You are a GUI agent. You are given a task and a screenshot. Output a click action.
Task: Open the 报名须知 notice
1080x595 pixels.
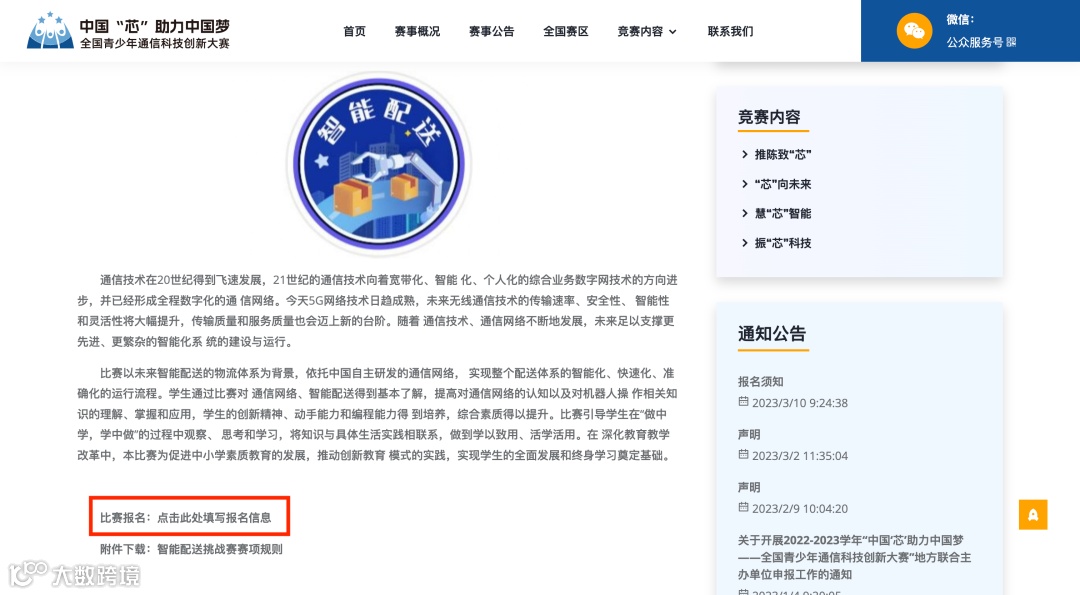pyautogui.click(x=760, y=382)
